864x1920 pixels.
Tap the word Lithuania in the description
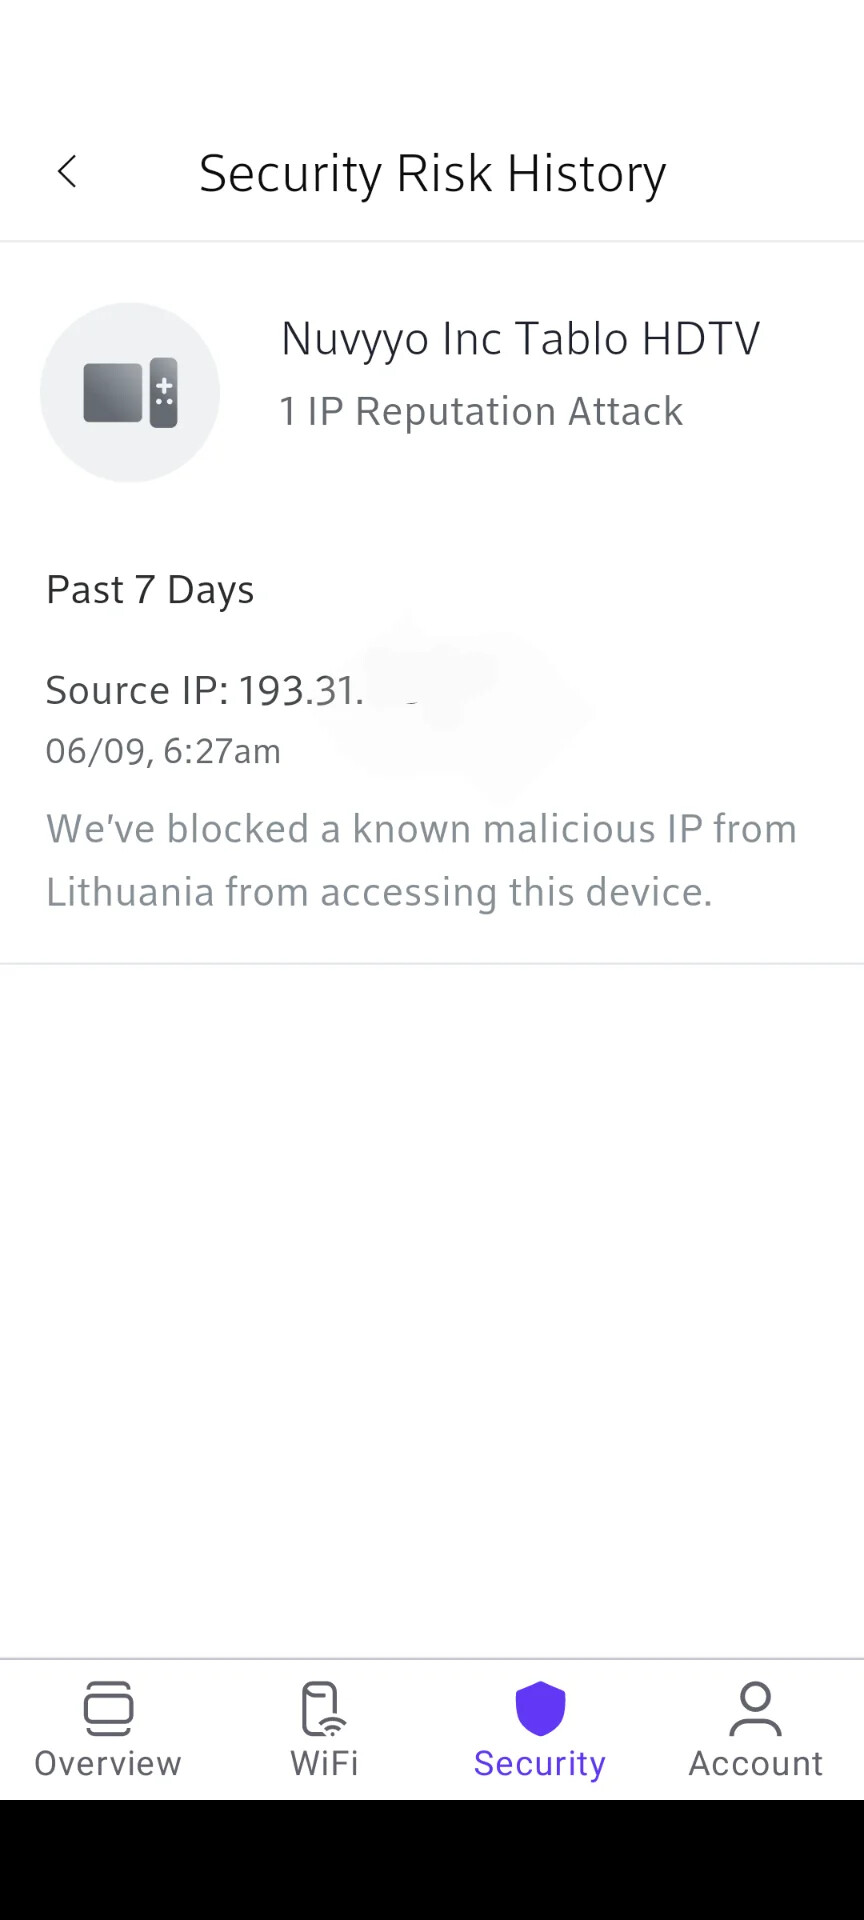tap(130, 891)
